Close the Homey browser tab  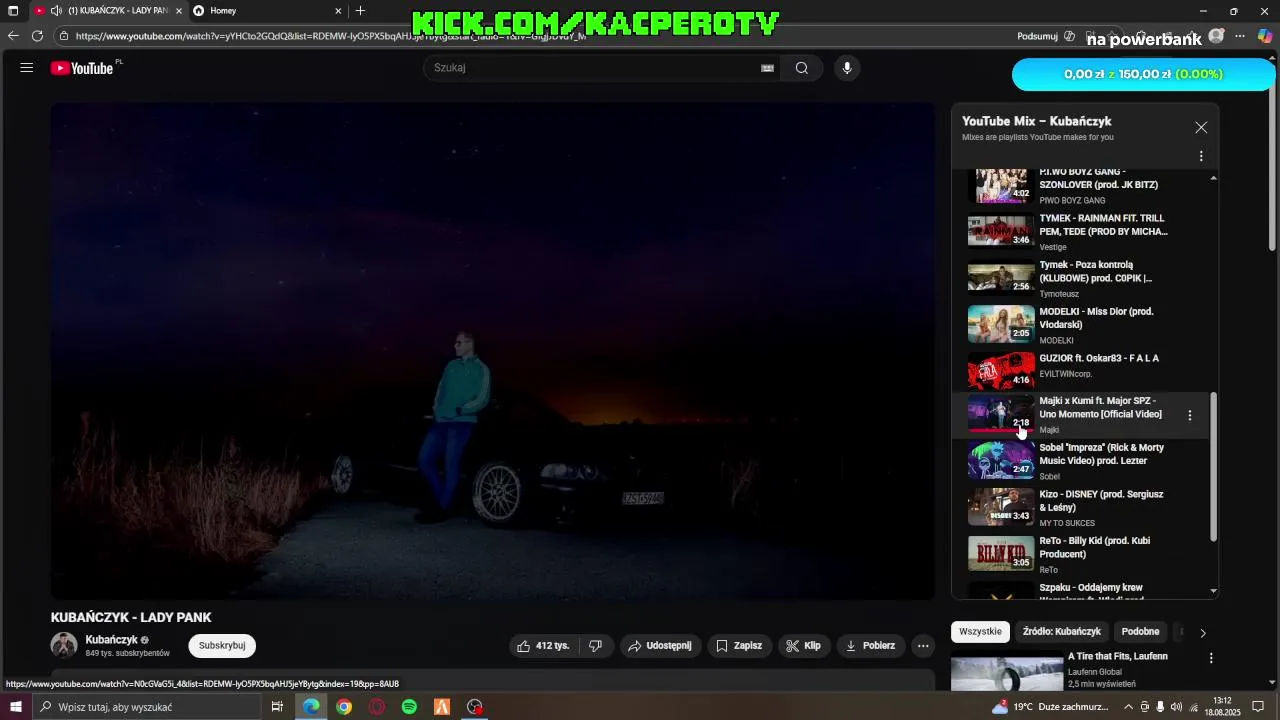(338, 11)
